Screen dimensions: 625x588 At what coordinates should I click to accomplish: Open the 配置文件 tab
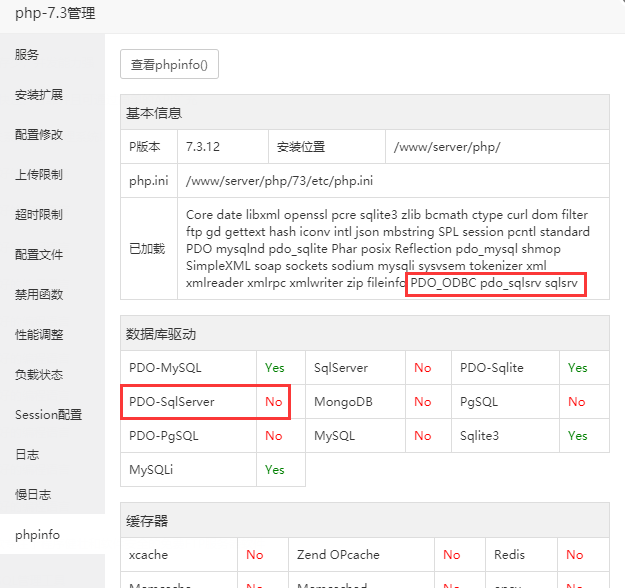pyautogui.click(x=52, y=254)
